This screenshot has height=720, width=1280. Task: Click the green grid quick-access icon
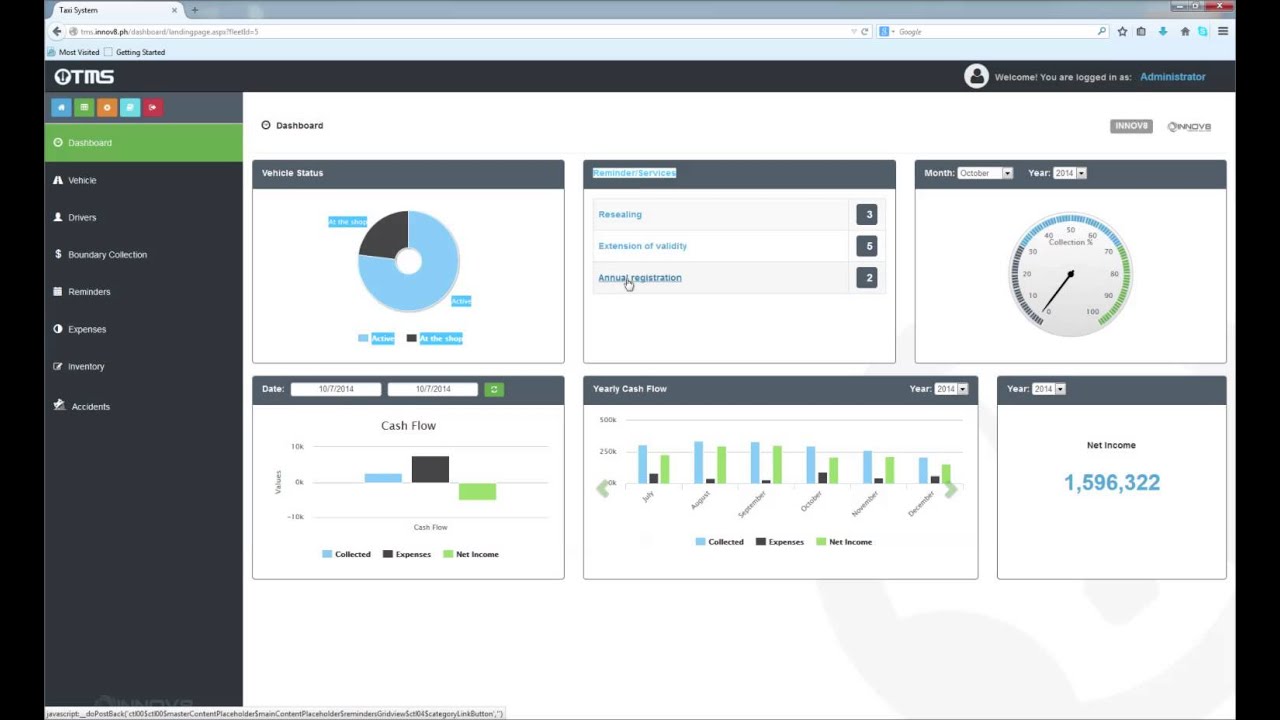pos(84,107)
